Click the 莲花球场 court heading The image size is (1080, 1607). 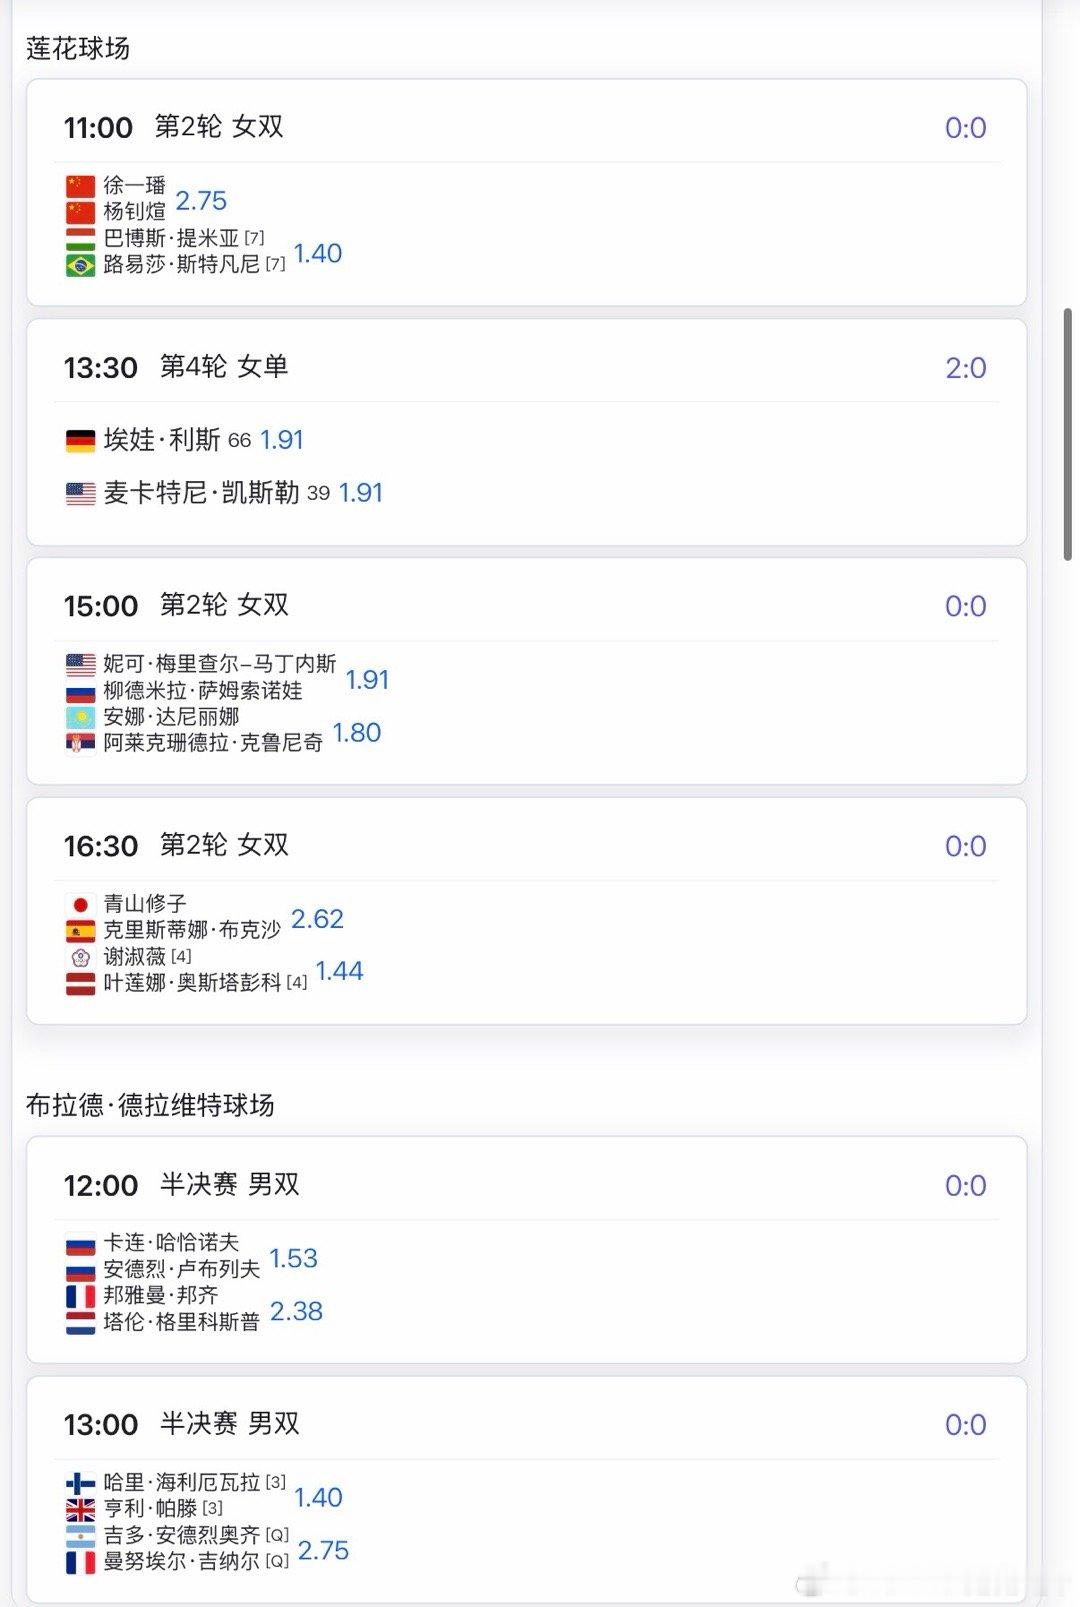click(78, 48)
